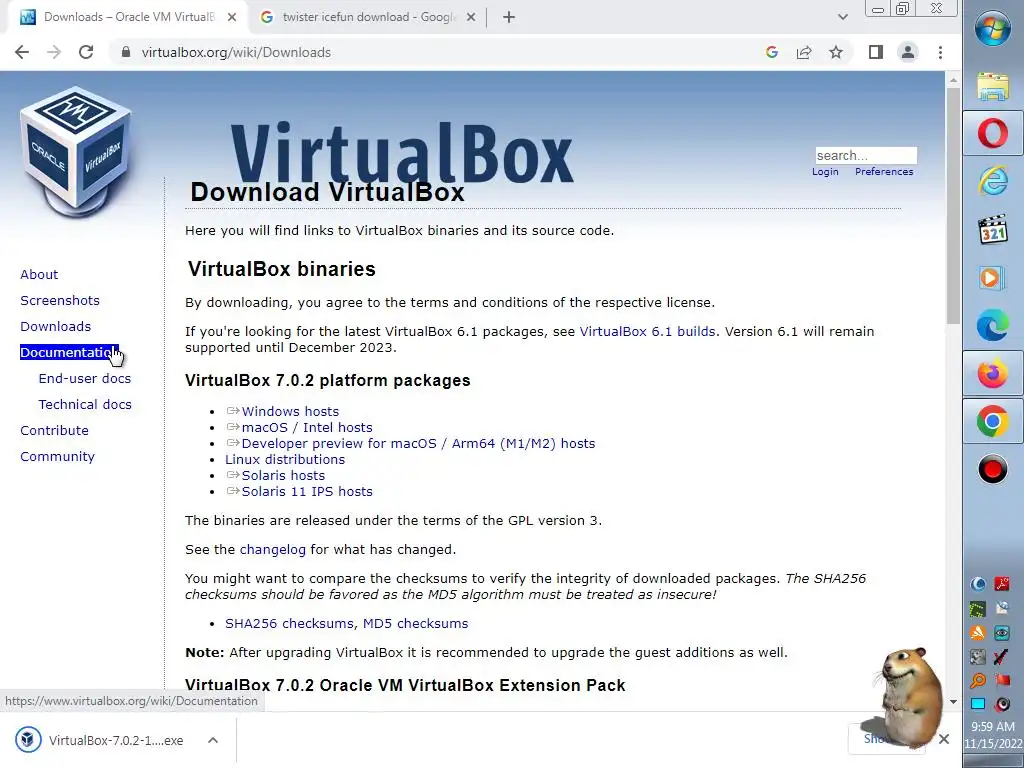Open the Screenshots sidebar link
1024x768 pixels.
click(60, 300)
